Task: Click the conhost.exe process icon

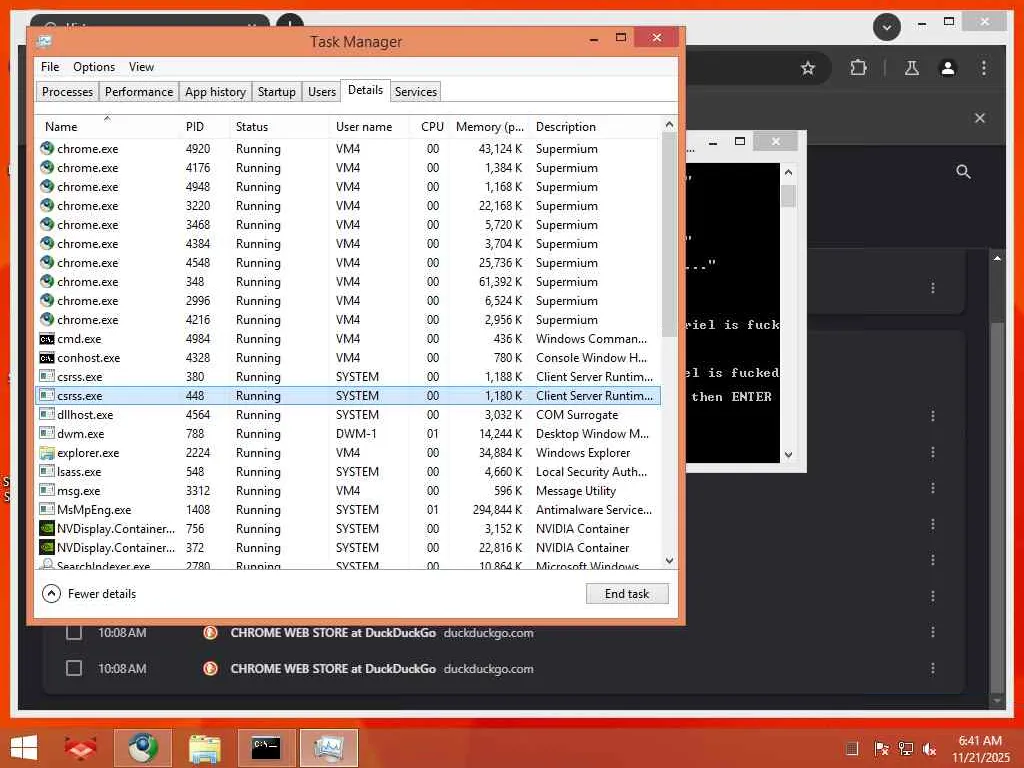Action: point(47,358)
